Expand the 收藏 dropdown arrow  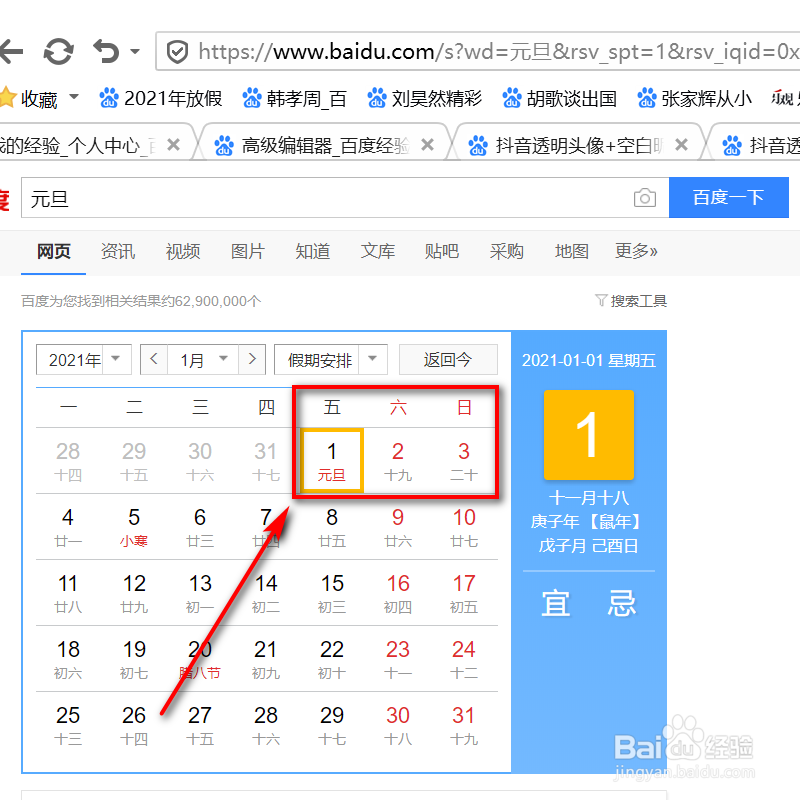[x=74, y=96]
